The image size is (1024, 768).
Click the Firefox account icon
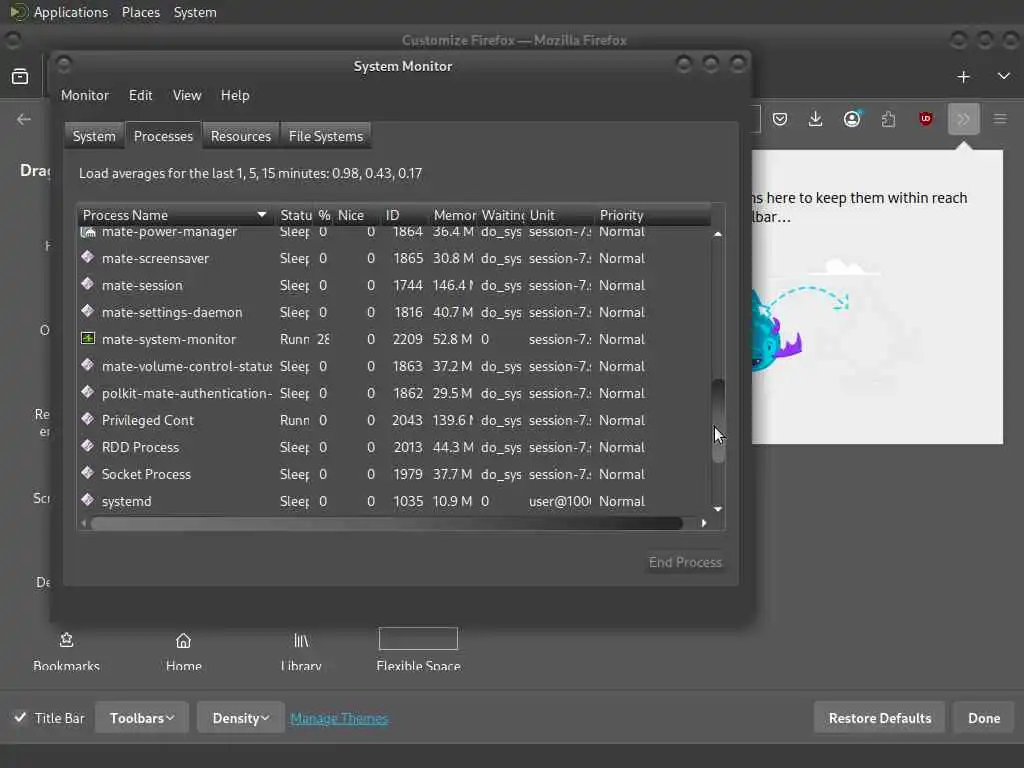click(852, 119)
